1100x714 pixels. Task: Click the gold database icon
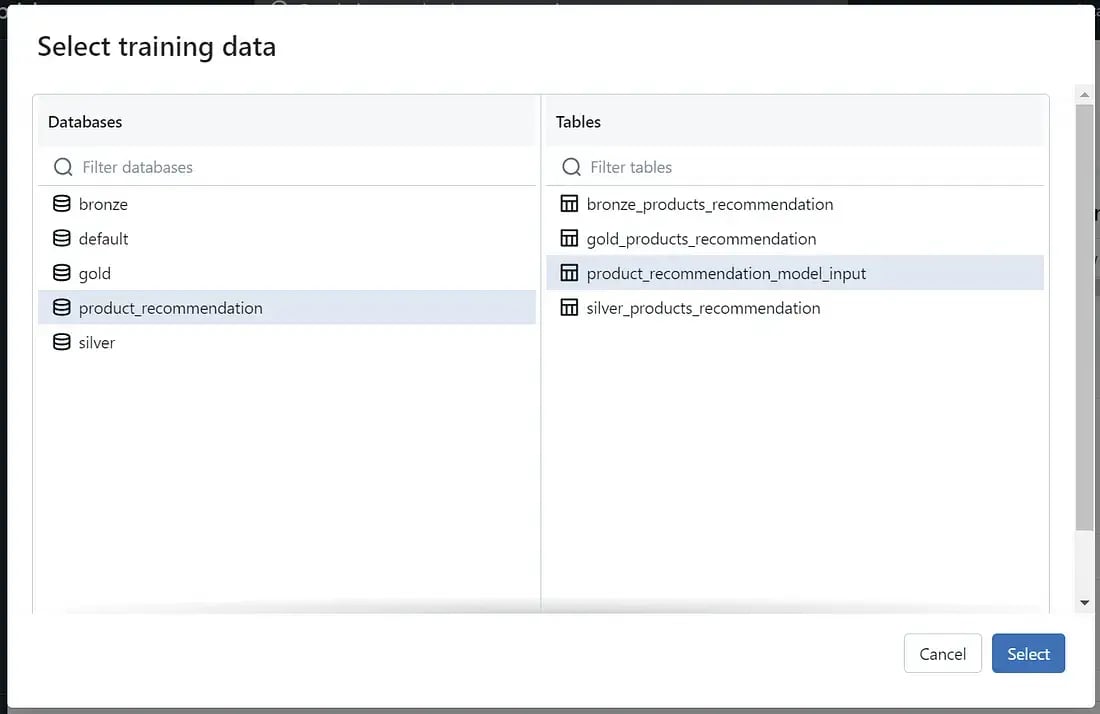(x=62, y=273)
